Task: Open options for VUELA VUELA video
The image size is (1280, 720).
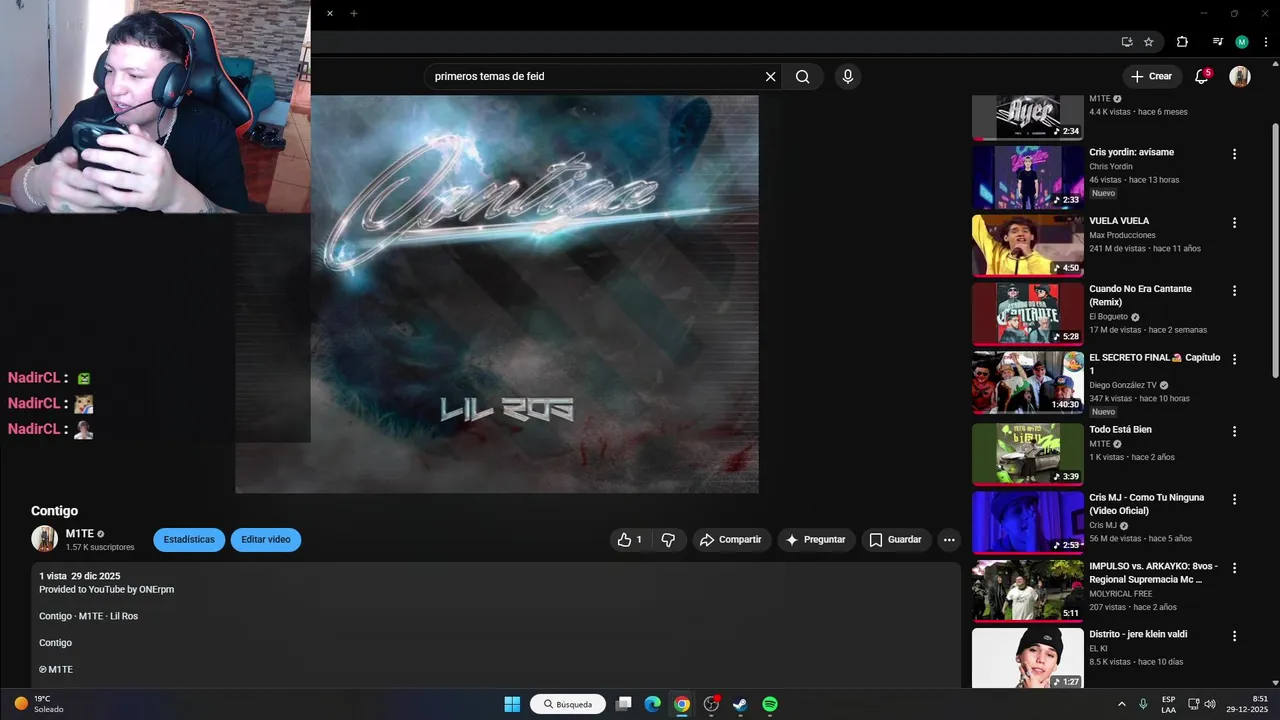Action: coord(1234,222)
